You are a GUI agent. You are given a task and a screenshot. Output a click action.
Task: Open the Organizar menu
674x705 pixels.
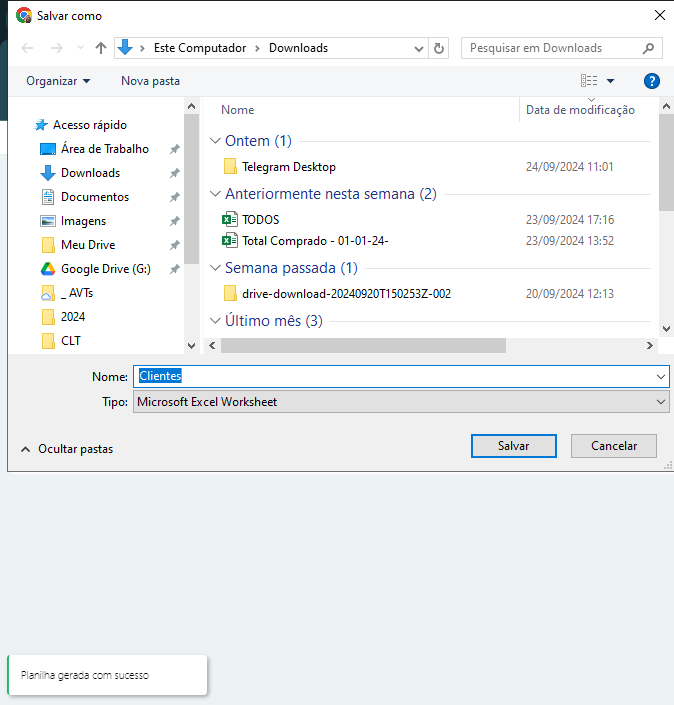tap(58, 81)
